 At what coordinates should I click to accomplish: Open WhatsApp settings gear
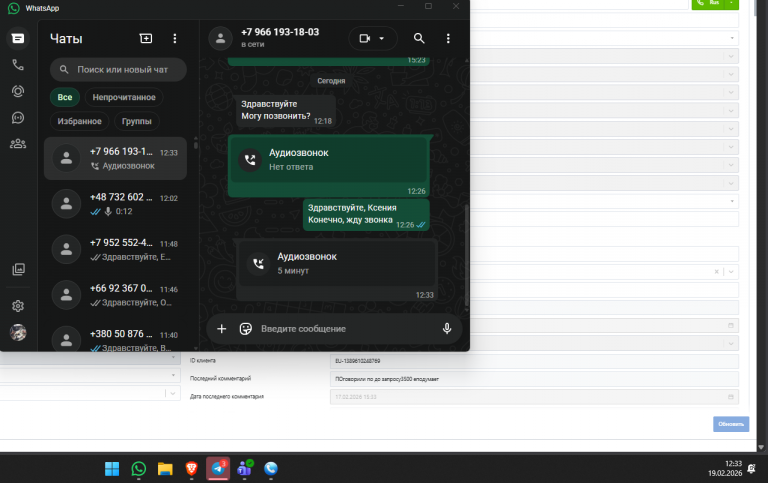[18, 306]
